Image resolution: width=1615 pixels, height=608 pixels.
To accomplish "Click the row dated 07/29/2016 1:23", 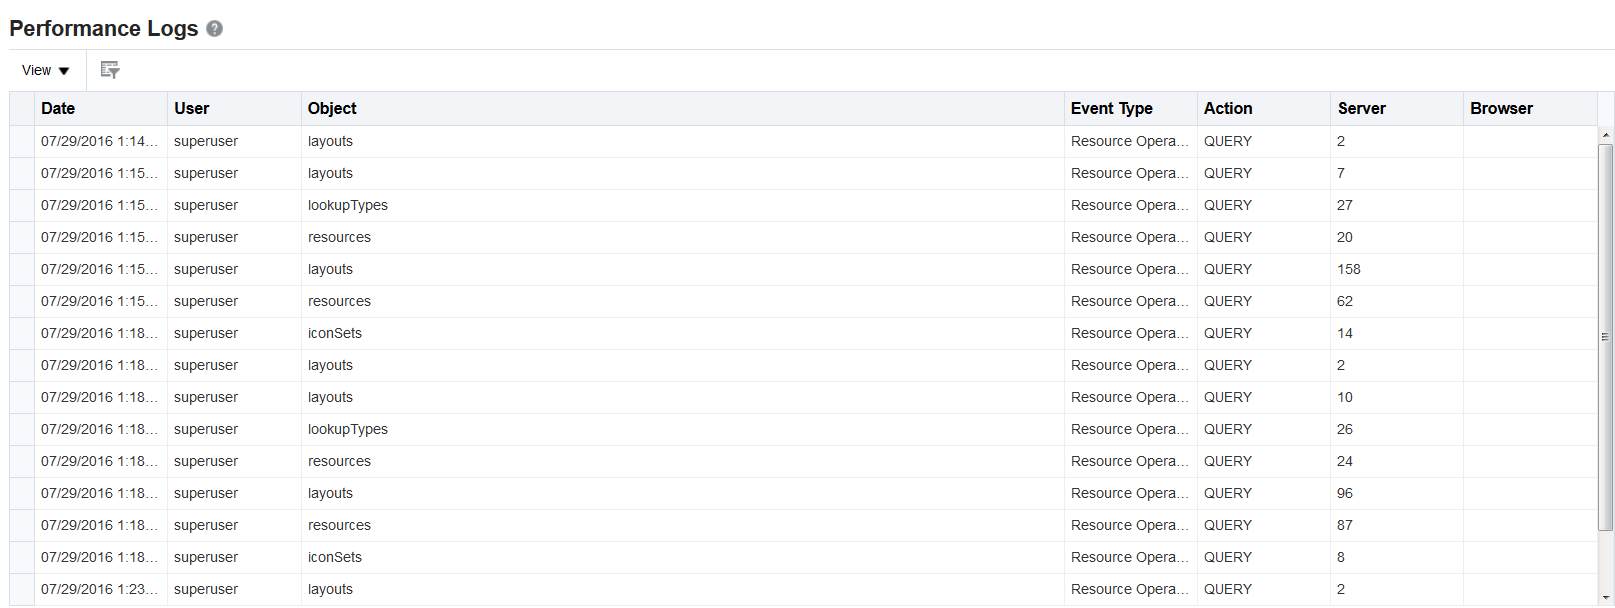I will [x=98, y=590].
